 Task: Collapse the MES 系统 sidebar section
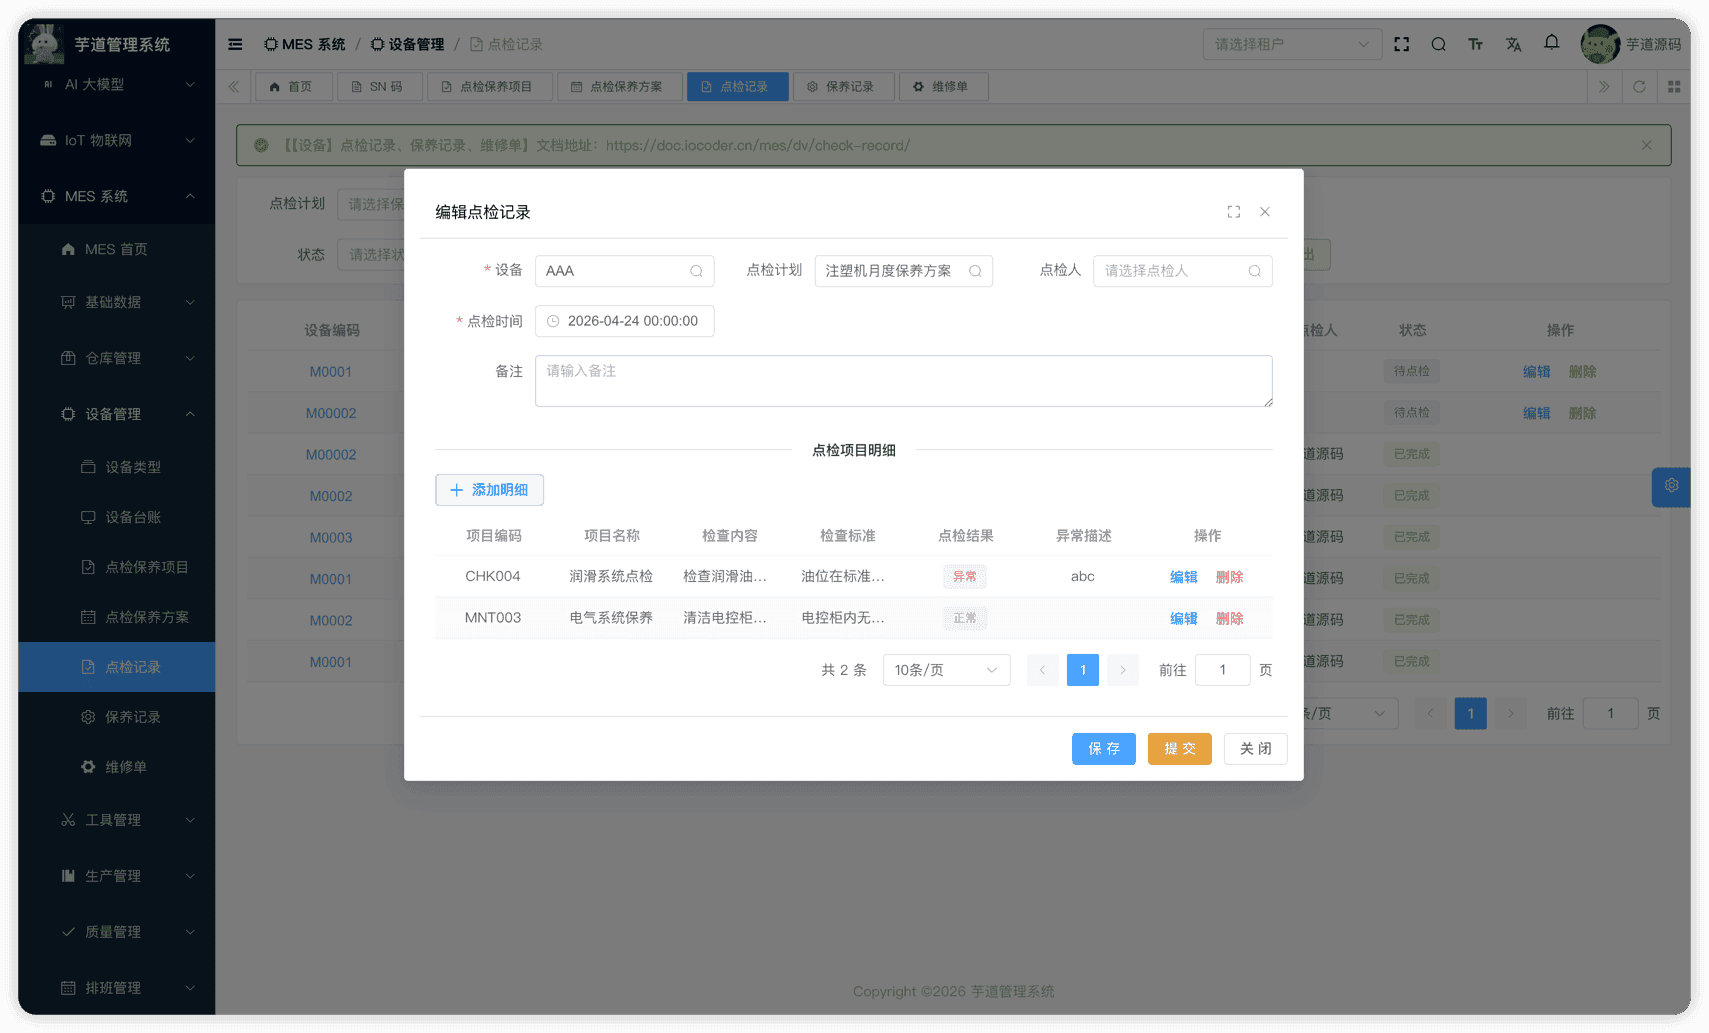(115, 196)
